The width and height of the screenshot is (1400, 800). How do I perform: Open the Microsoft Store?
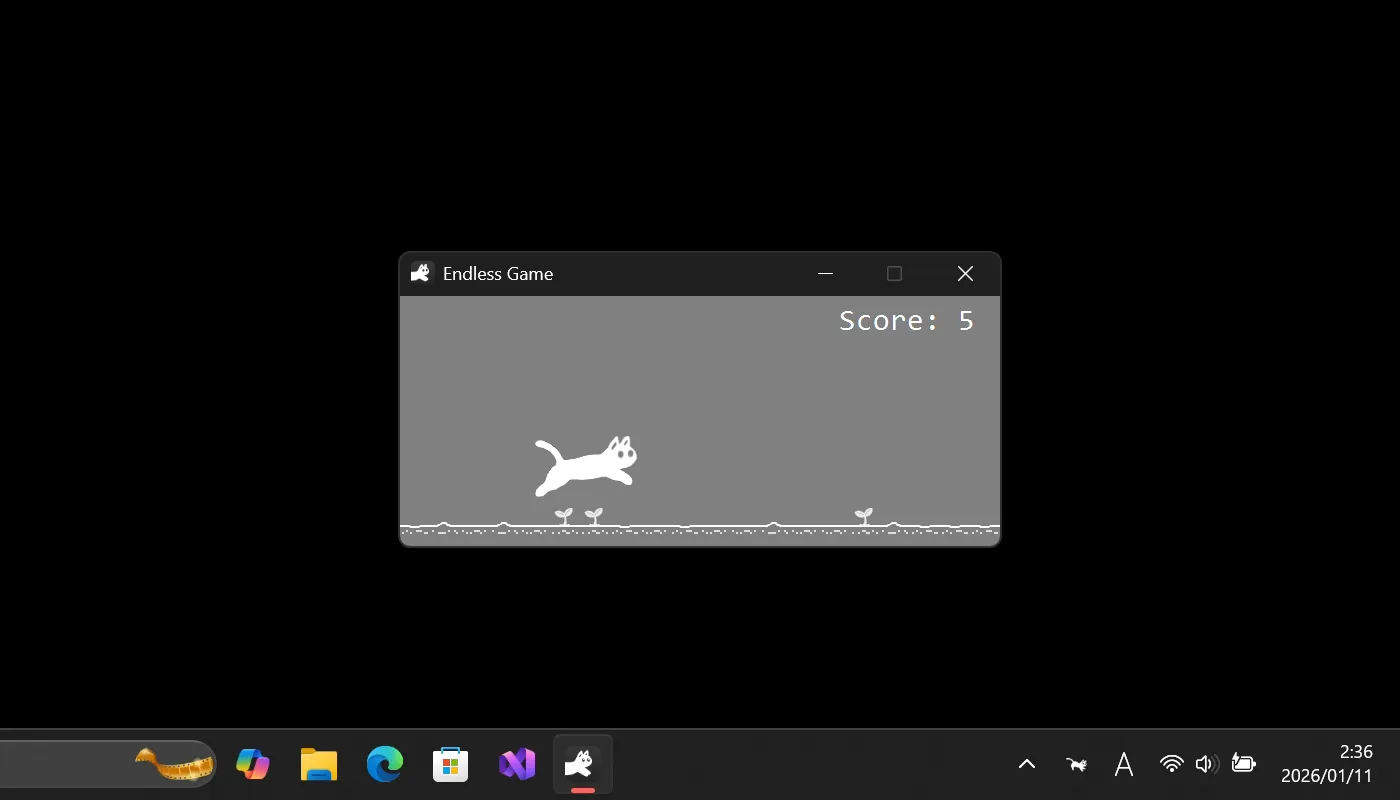[450, 763]
